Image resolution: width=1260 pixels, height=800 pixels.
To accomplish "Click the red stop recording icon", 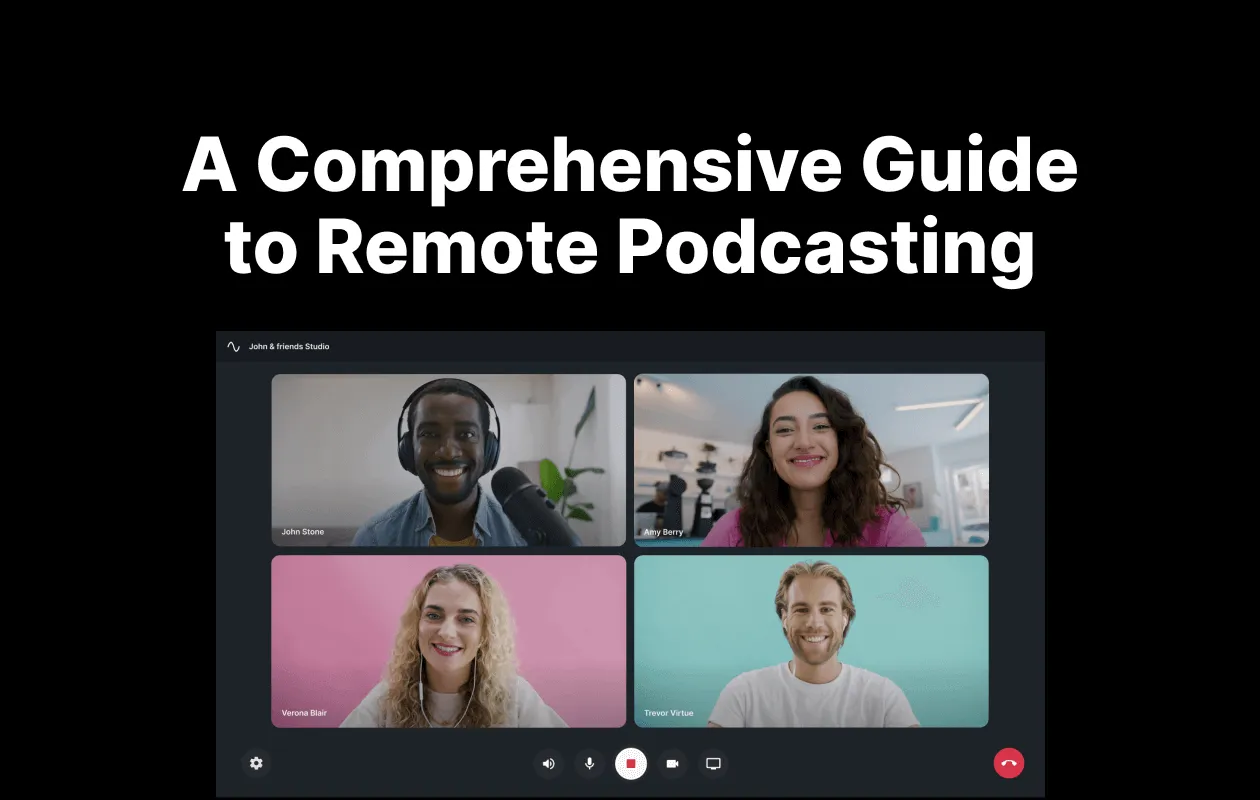I will coord(630,763).
